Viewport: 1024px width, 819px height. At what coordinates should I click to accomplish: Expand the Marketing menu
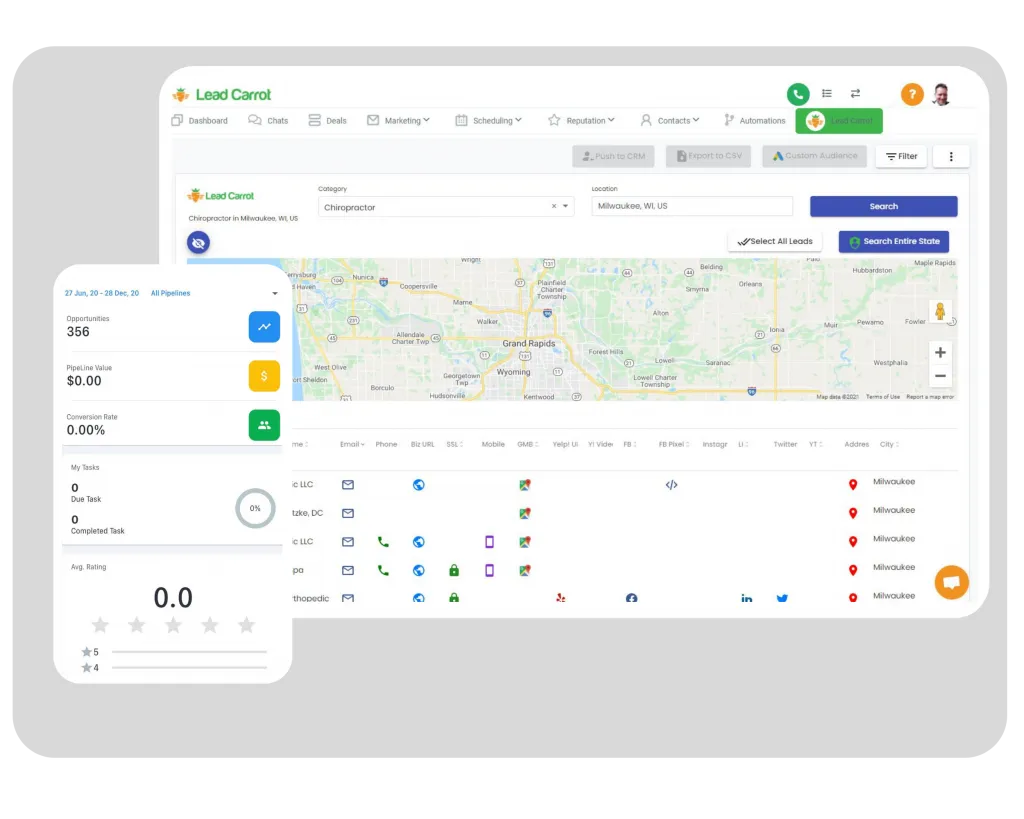pyautogui.click(x=398, y=120)
